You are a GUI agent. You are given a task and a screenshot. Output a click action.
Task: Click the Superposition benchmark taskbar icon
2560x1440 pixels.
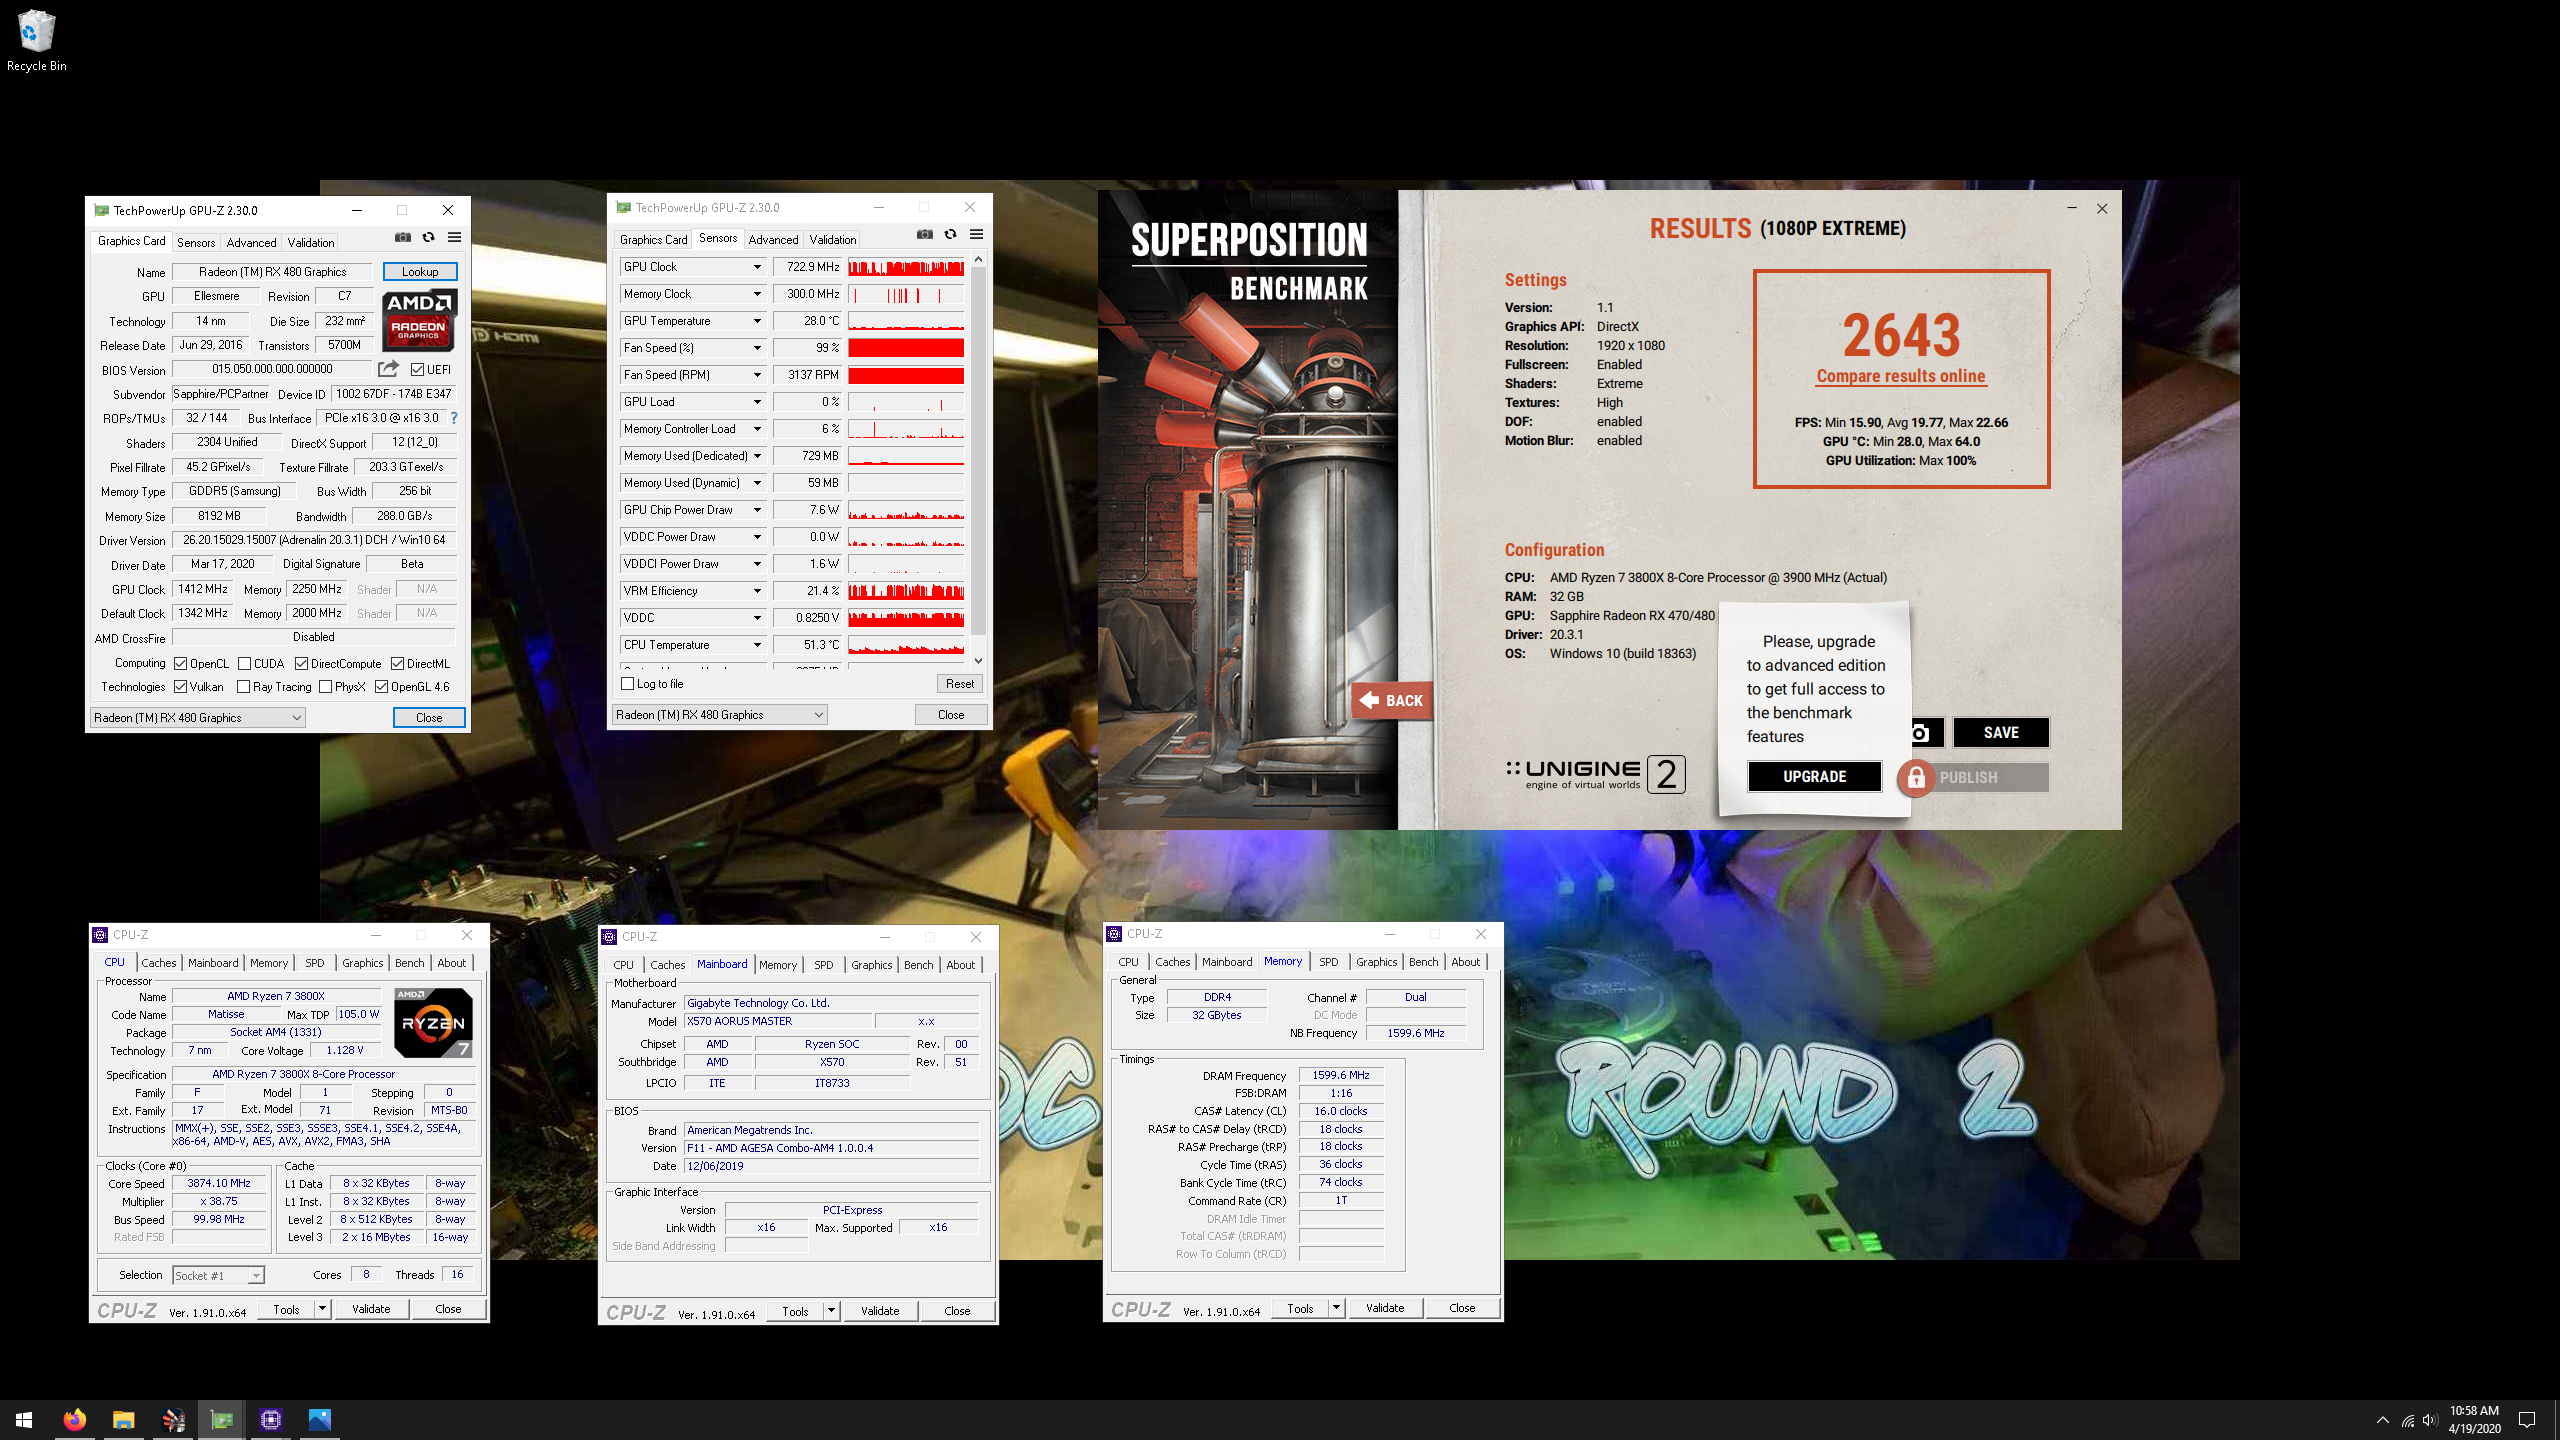point(172,1419)
